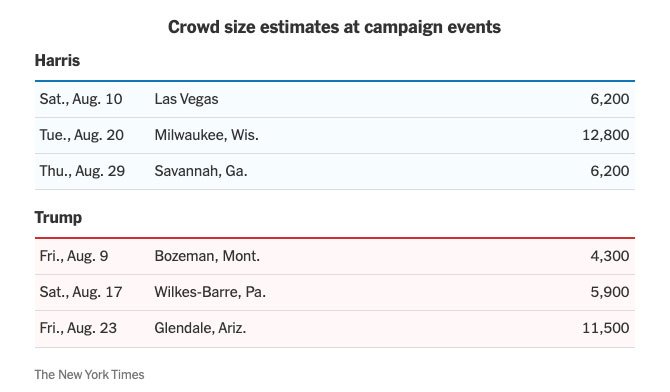Click the Tue., Aug. 20 date

(x=82, y=135)
